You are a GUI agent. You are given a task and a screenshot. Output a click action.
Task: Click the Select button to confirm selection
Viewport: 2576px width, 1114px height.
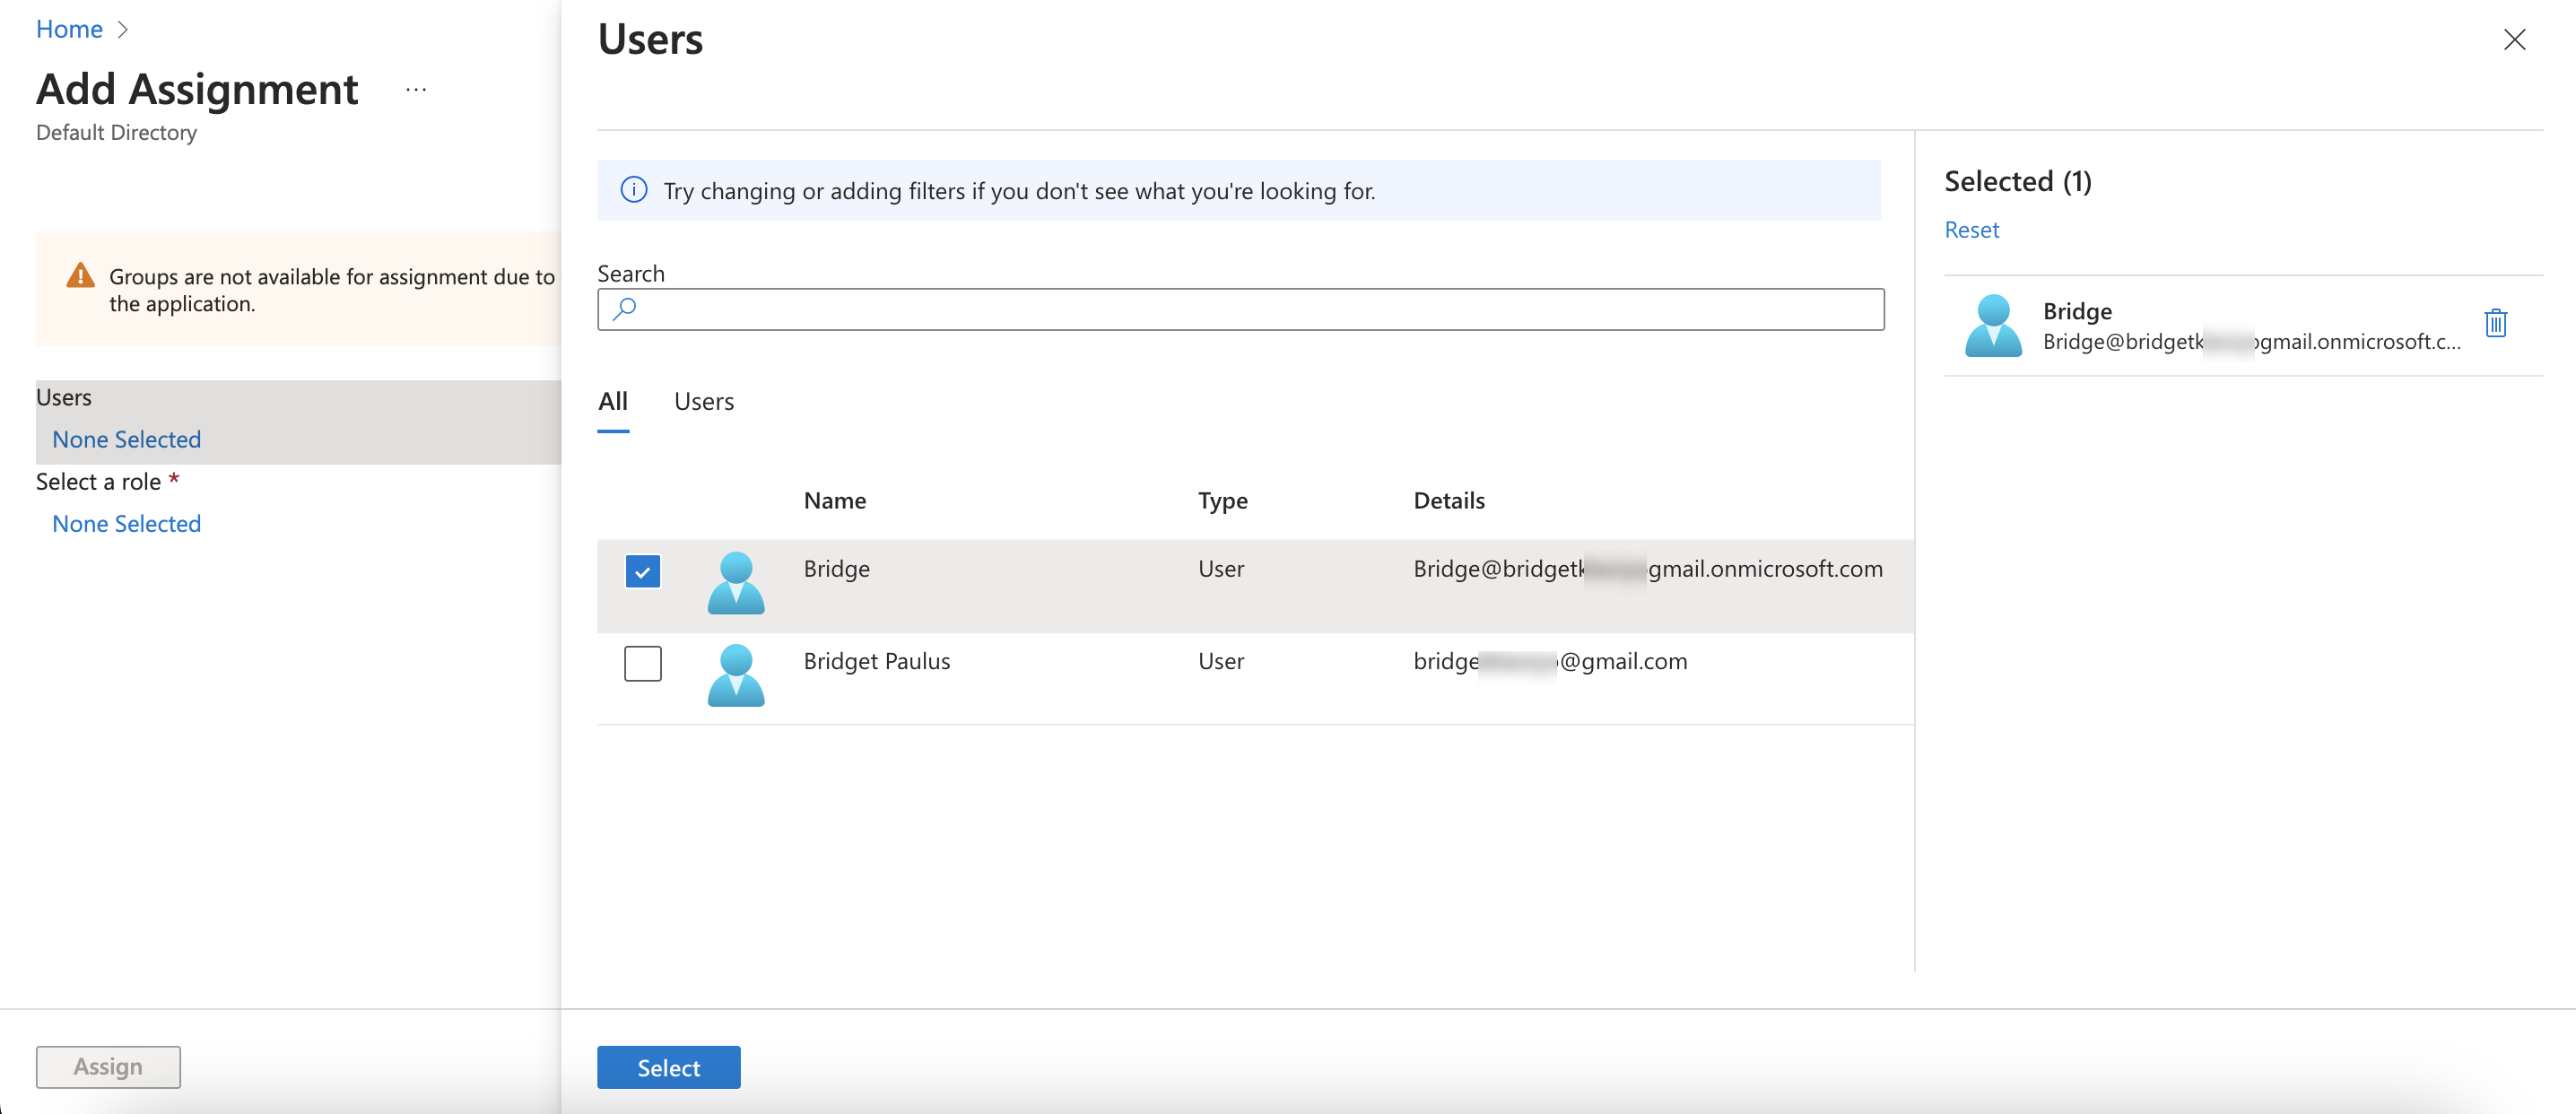[668, 1066]
